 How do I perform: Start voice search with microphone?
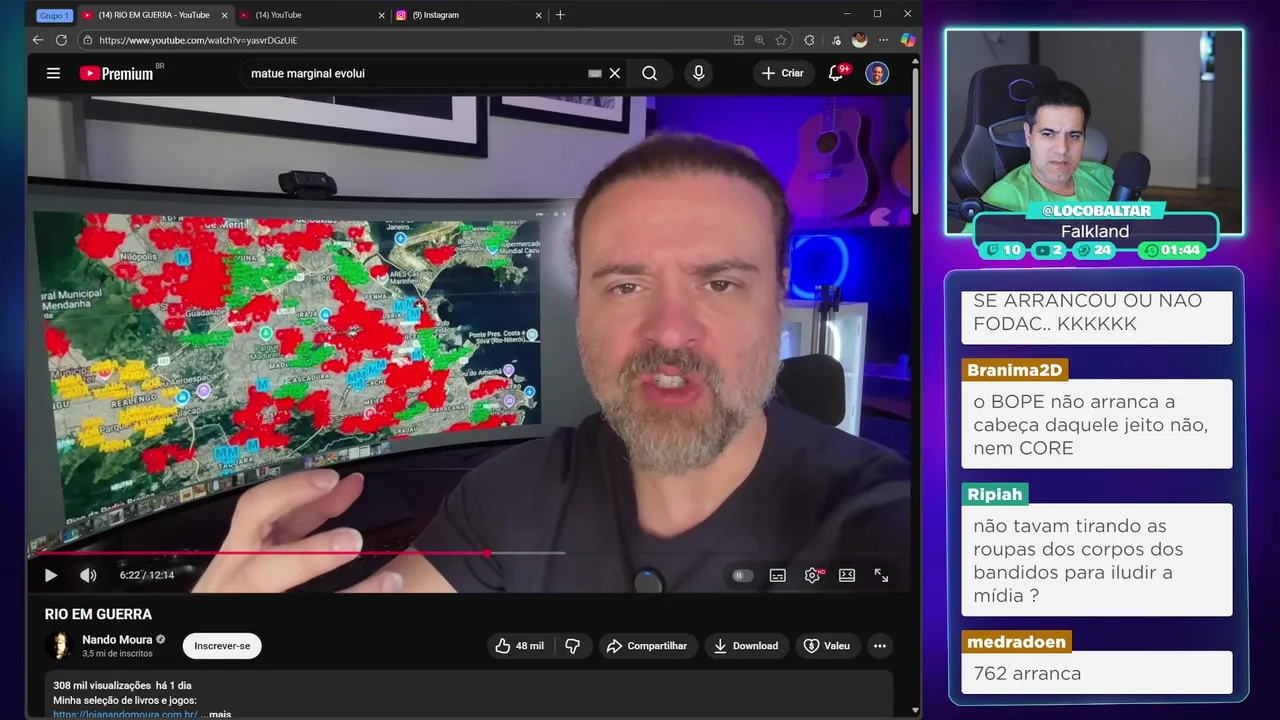[698, 73]
